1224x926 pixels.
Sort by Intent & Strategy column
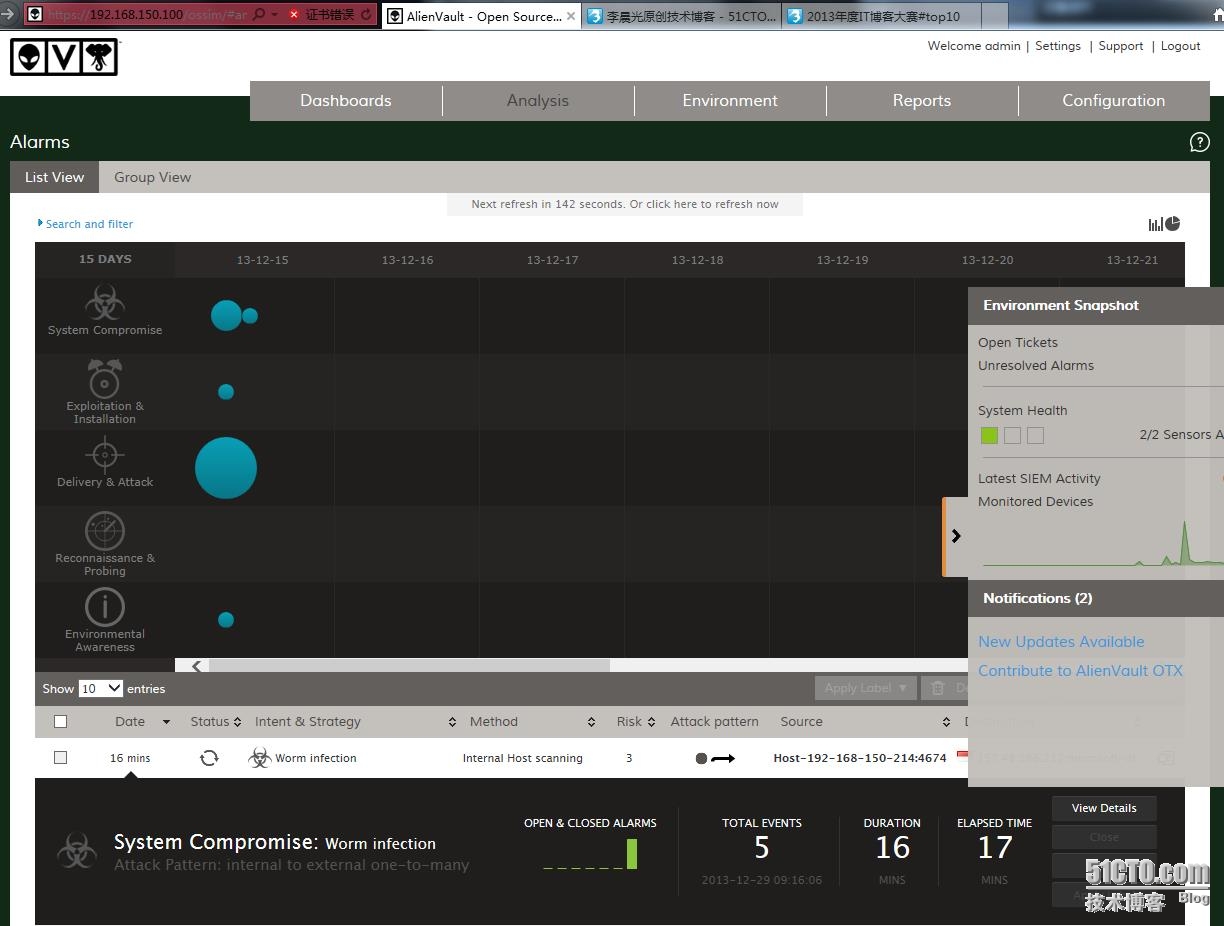(355, 722)
